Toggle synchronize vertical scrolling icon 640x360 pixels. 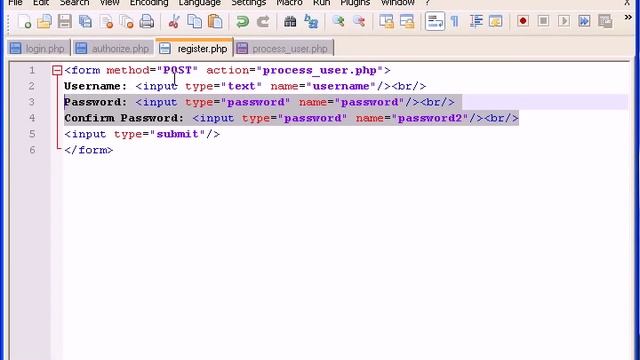coord(386,21)
